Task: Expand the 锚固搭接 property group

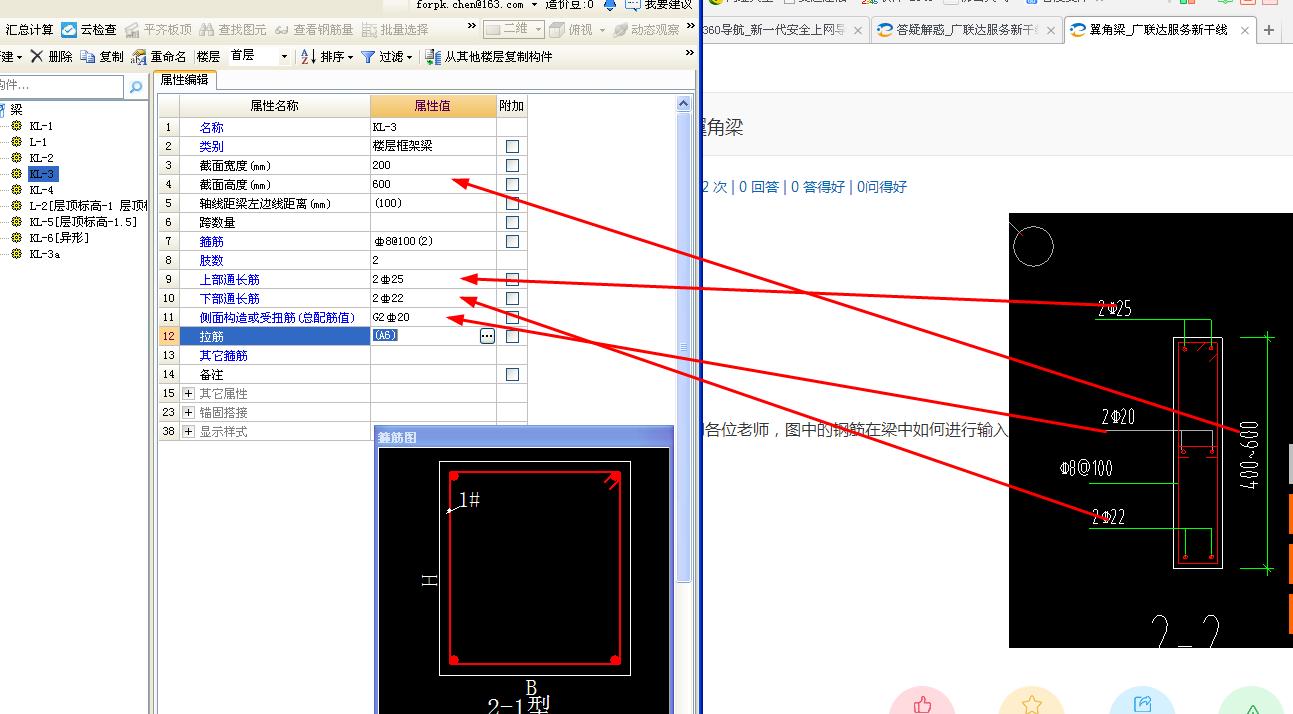Action: 188,412
